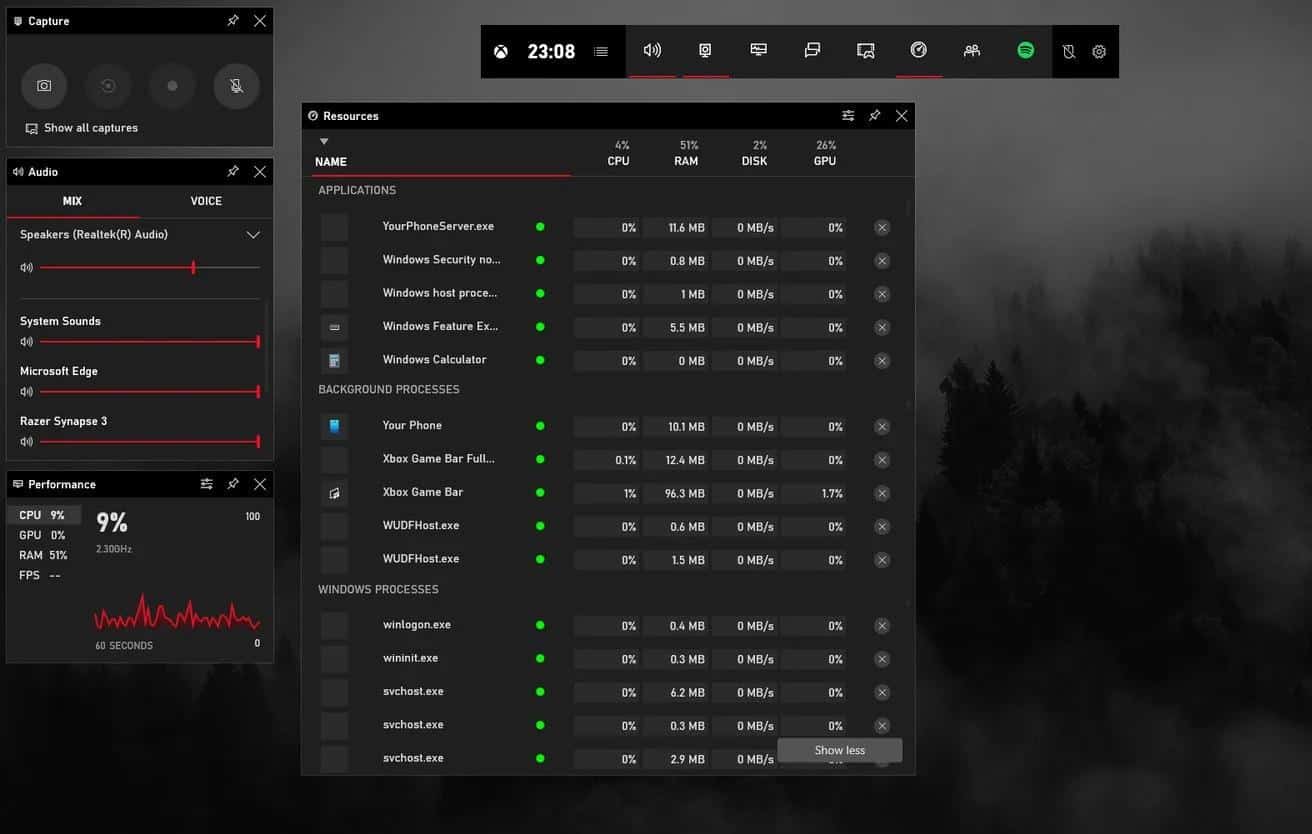This screenshot has width=1312, height=834.
Task: Toggle the Capture widget icon in top bar
Action: coord(705,50)
